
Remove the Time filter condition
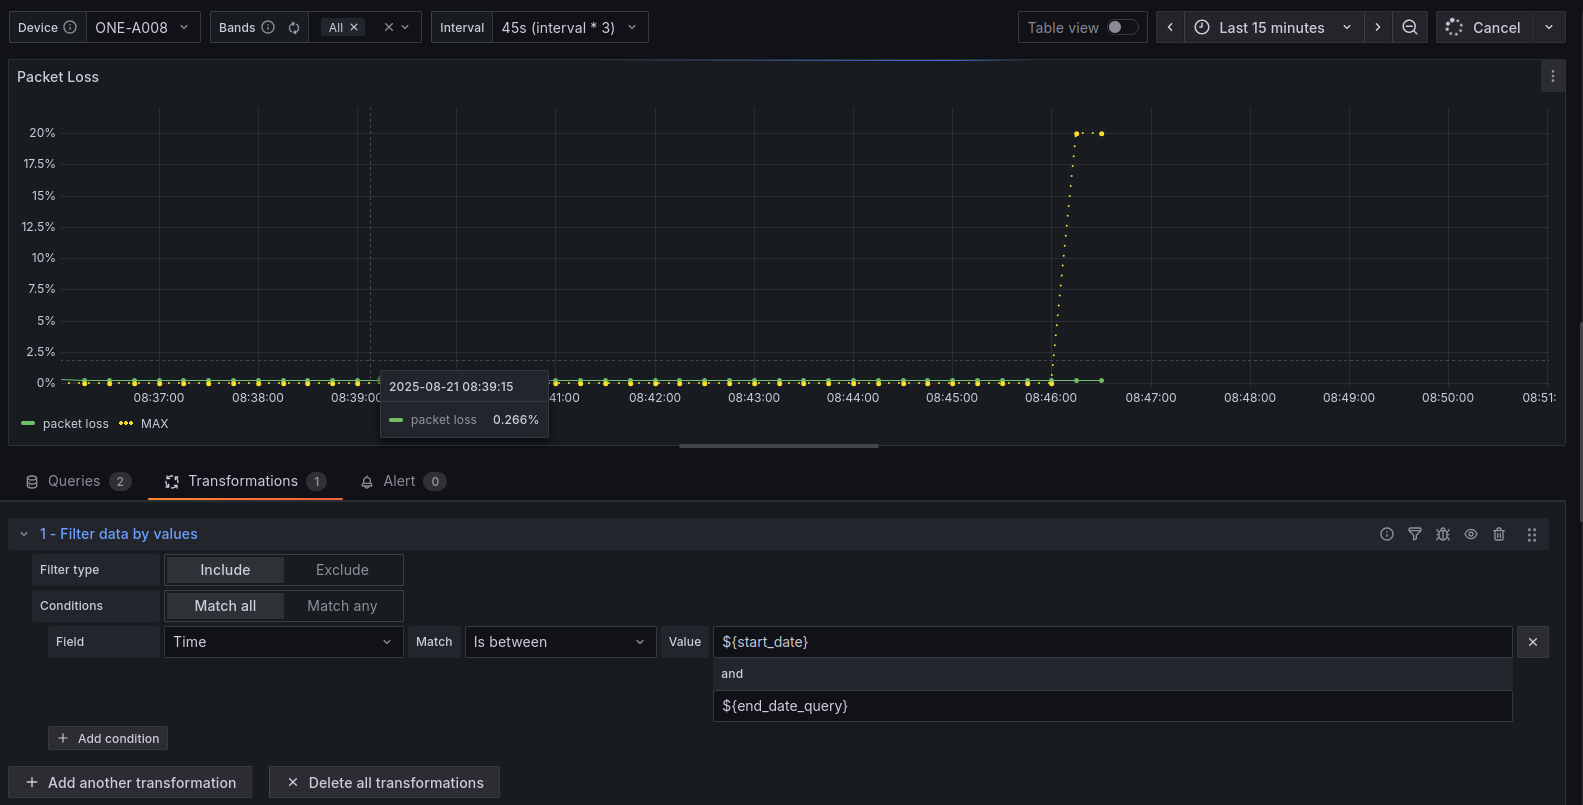click(1533, 642)
